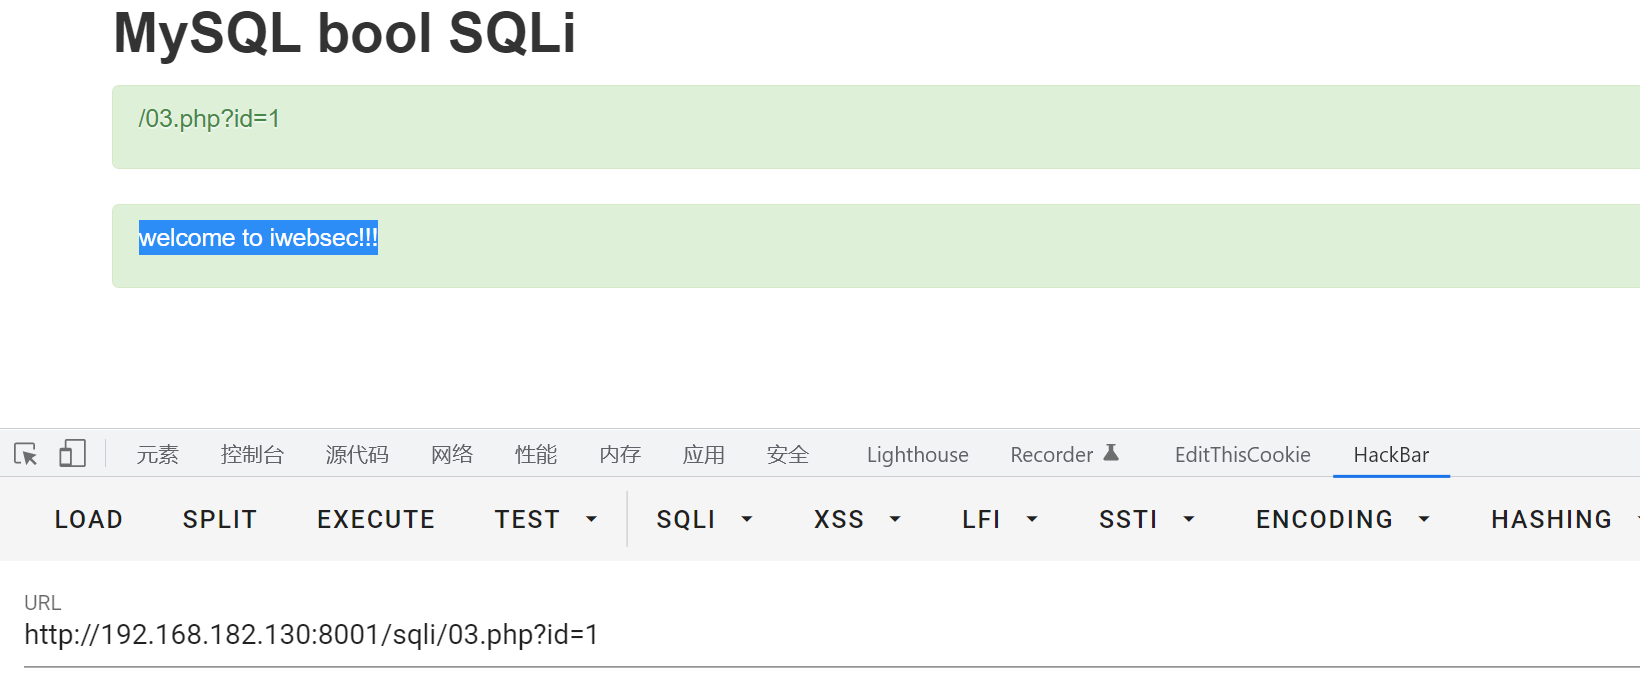Switch to the 网络 tab
The image size is (1640, 687).
[451, 453]
